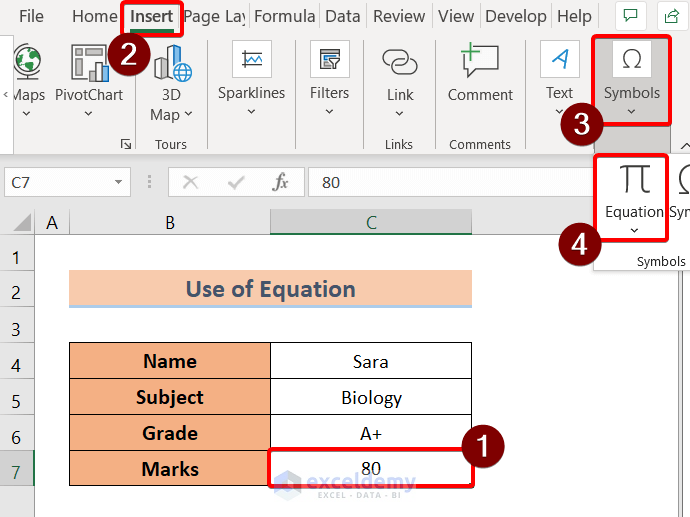690x517 pixels.
Task: Click the Text group icon
Action: coord(559,60)
